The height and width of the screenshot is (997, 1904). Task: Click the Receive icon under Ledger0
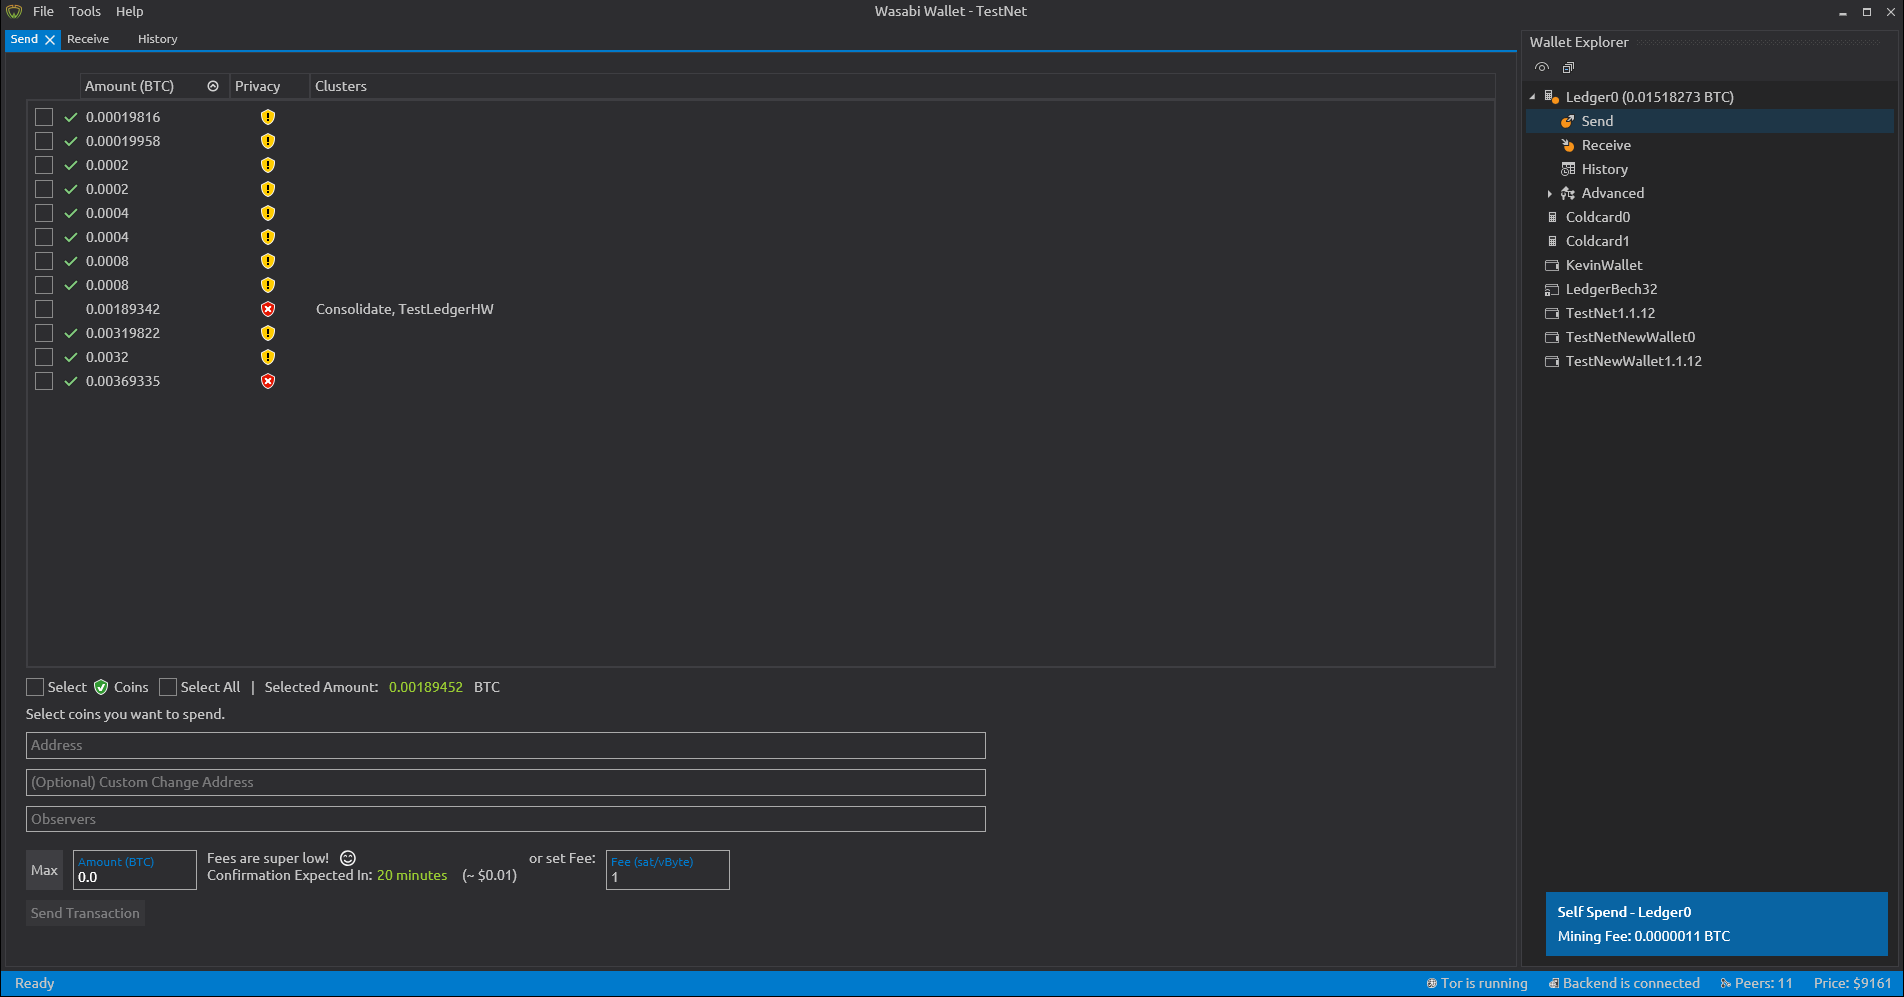(x=1568, y=145)
